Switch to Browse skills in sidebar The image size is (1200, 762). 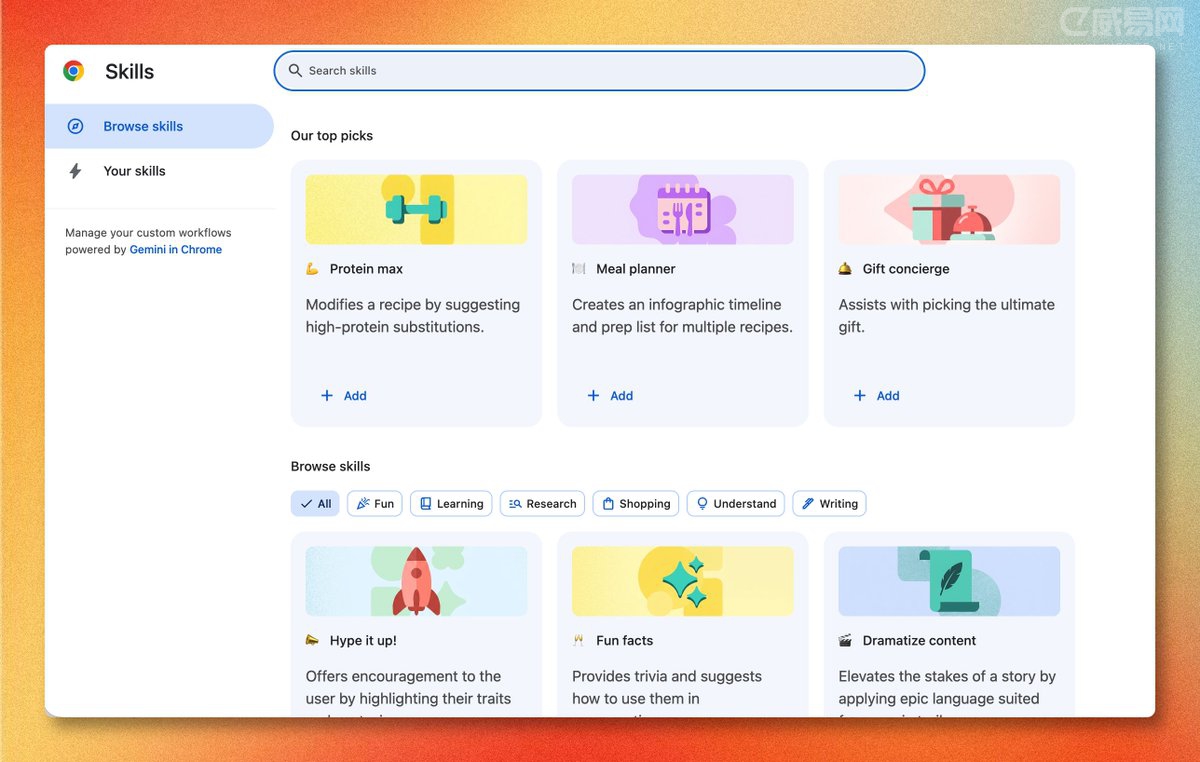click(x=143, y=126)
